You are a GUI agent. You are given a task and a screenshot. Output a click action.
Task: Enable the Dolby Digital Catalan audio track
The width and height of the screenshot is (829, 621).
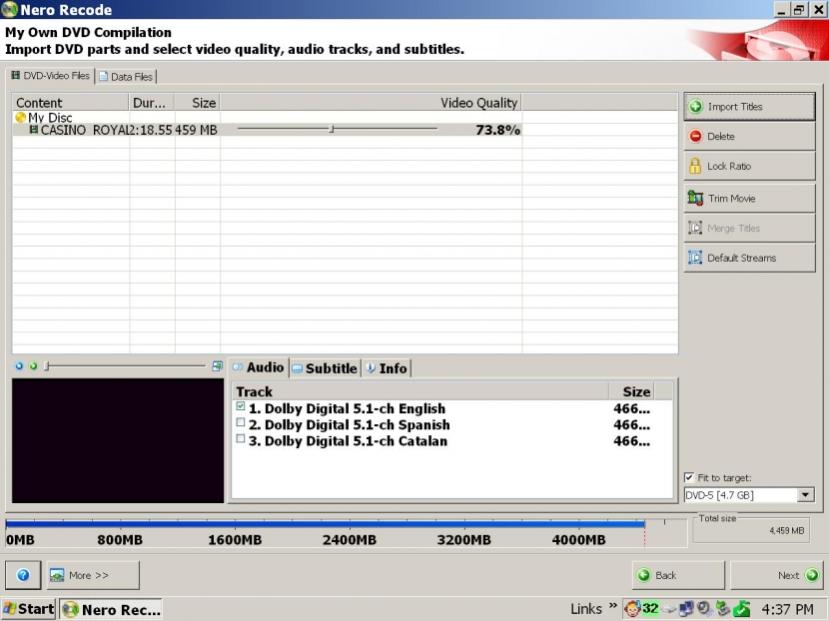point(241,439)
